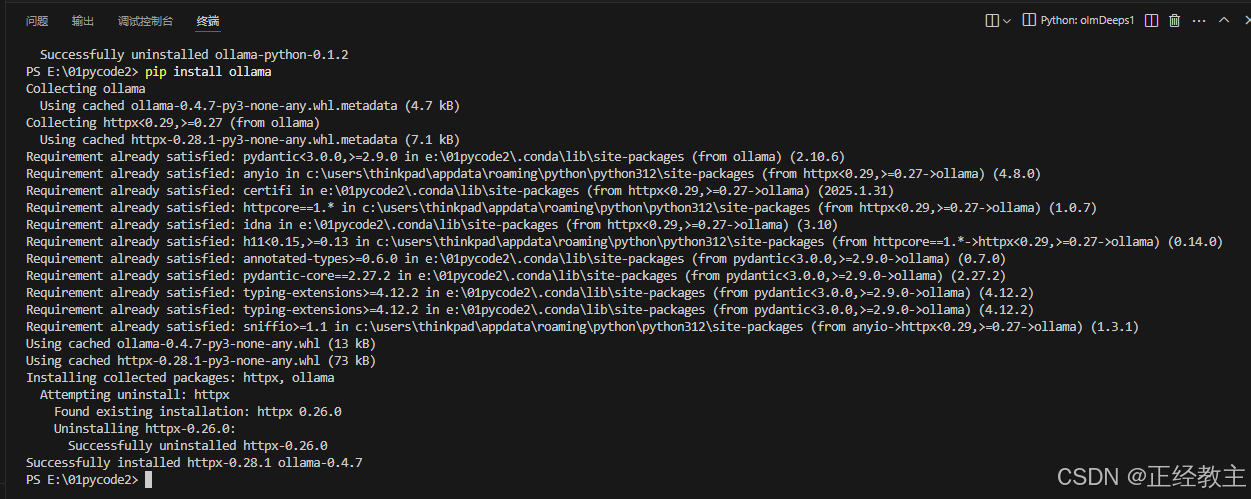Image resolution: width=1251 pixels, height=499 pixels.
Task: Maximize panel size with the up chevron
Action: [1223, 20]
